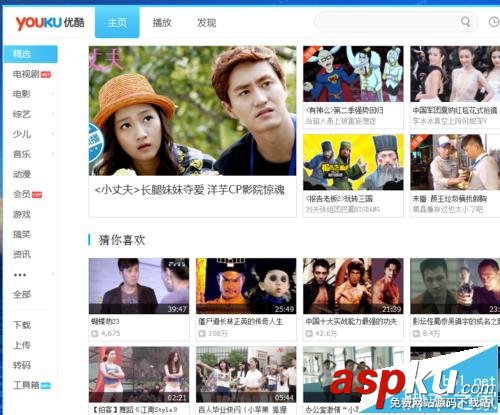Expand the 电影 submenu arrow

click(x=53, y=94)
